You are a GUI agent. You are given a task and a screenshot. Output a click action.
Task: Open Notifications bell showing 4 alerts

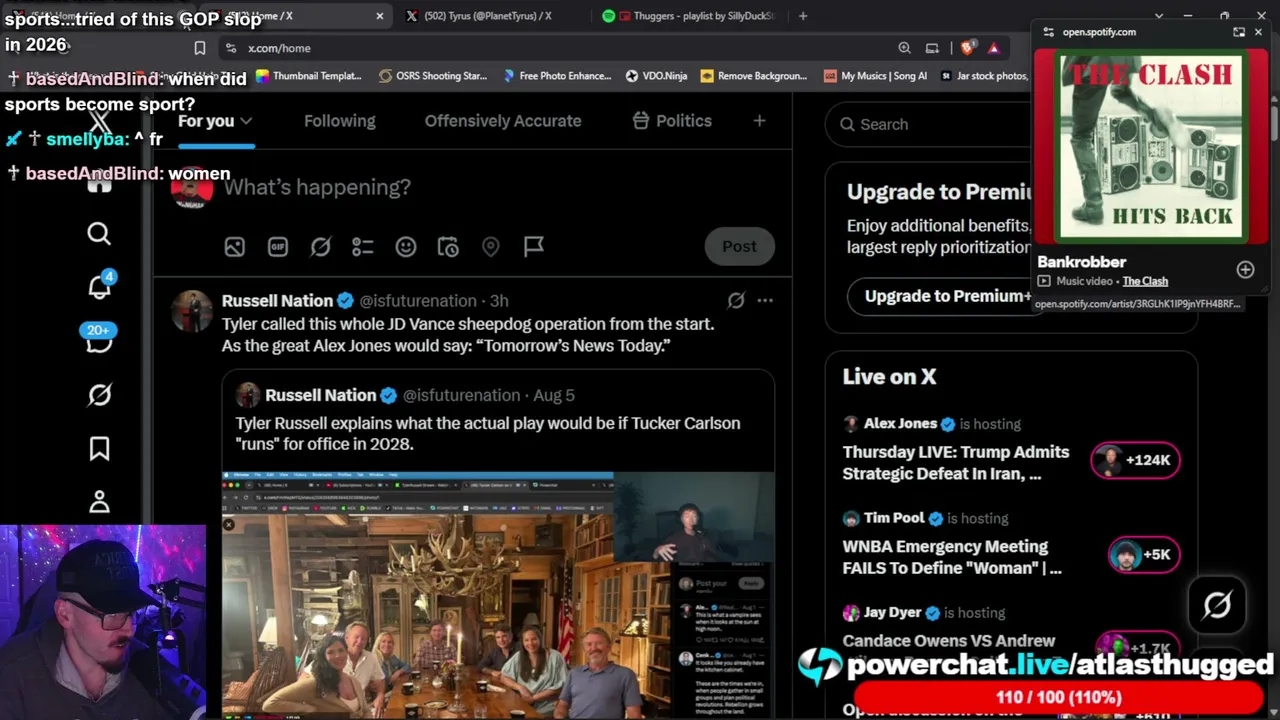pos(99,287)
